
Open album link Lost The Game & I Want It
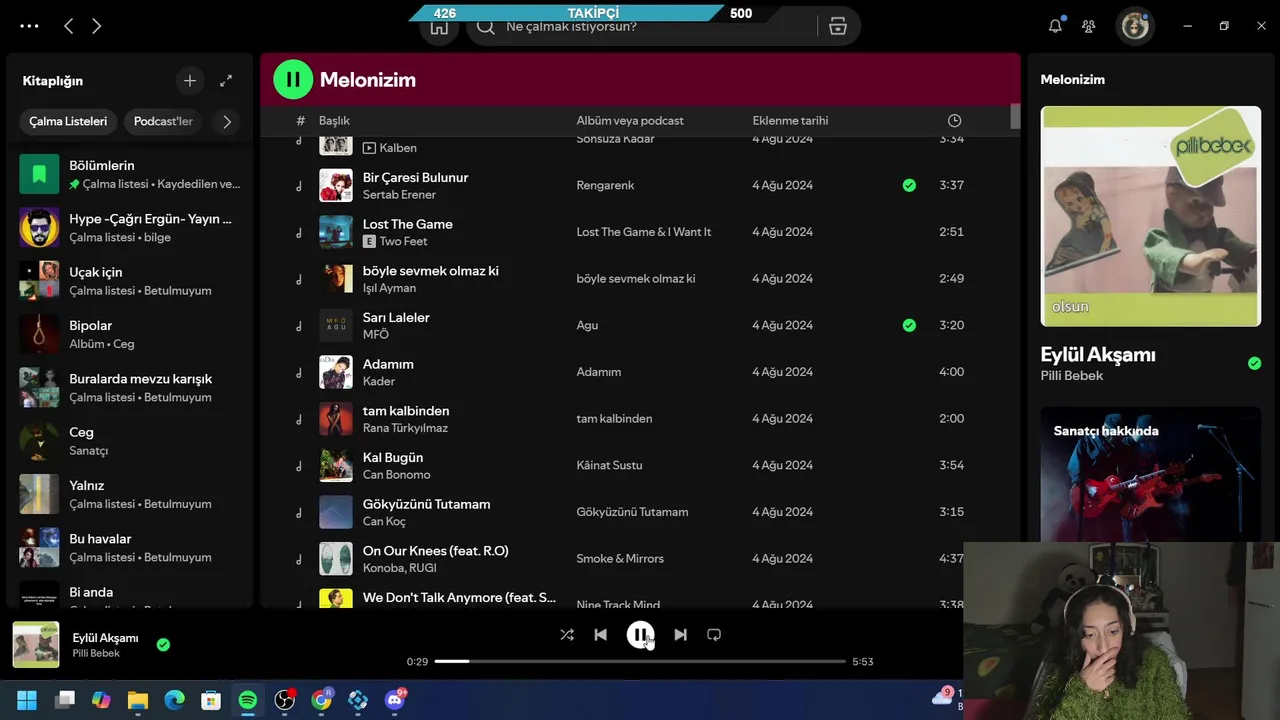tap(643, 232)
